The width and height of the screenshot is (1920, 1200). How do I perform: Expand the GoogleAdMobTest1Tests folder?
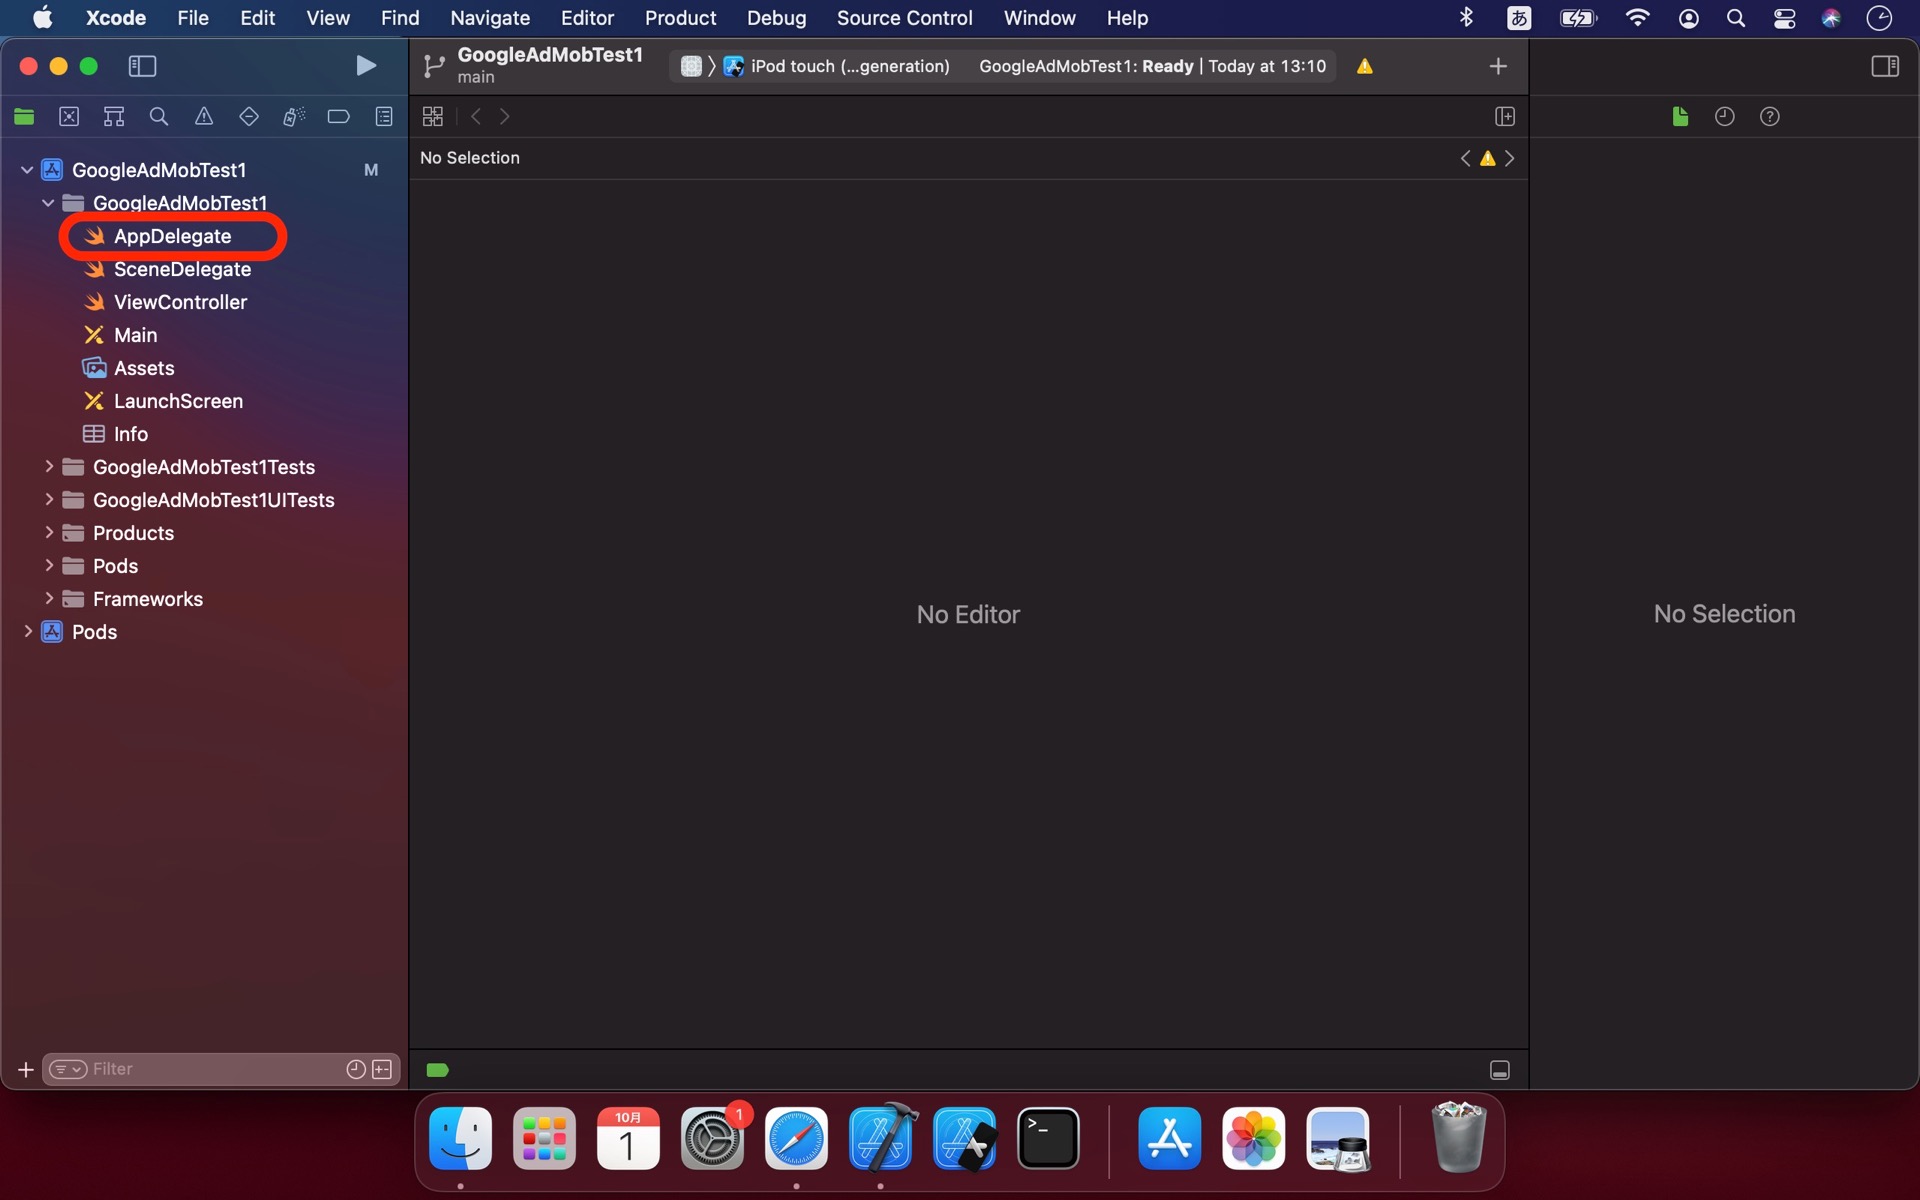[48, 467]
